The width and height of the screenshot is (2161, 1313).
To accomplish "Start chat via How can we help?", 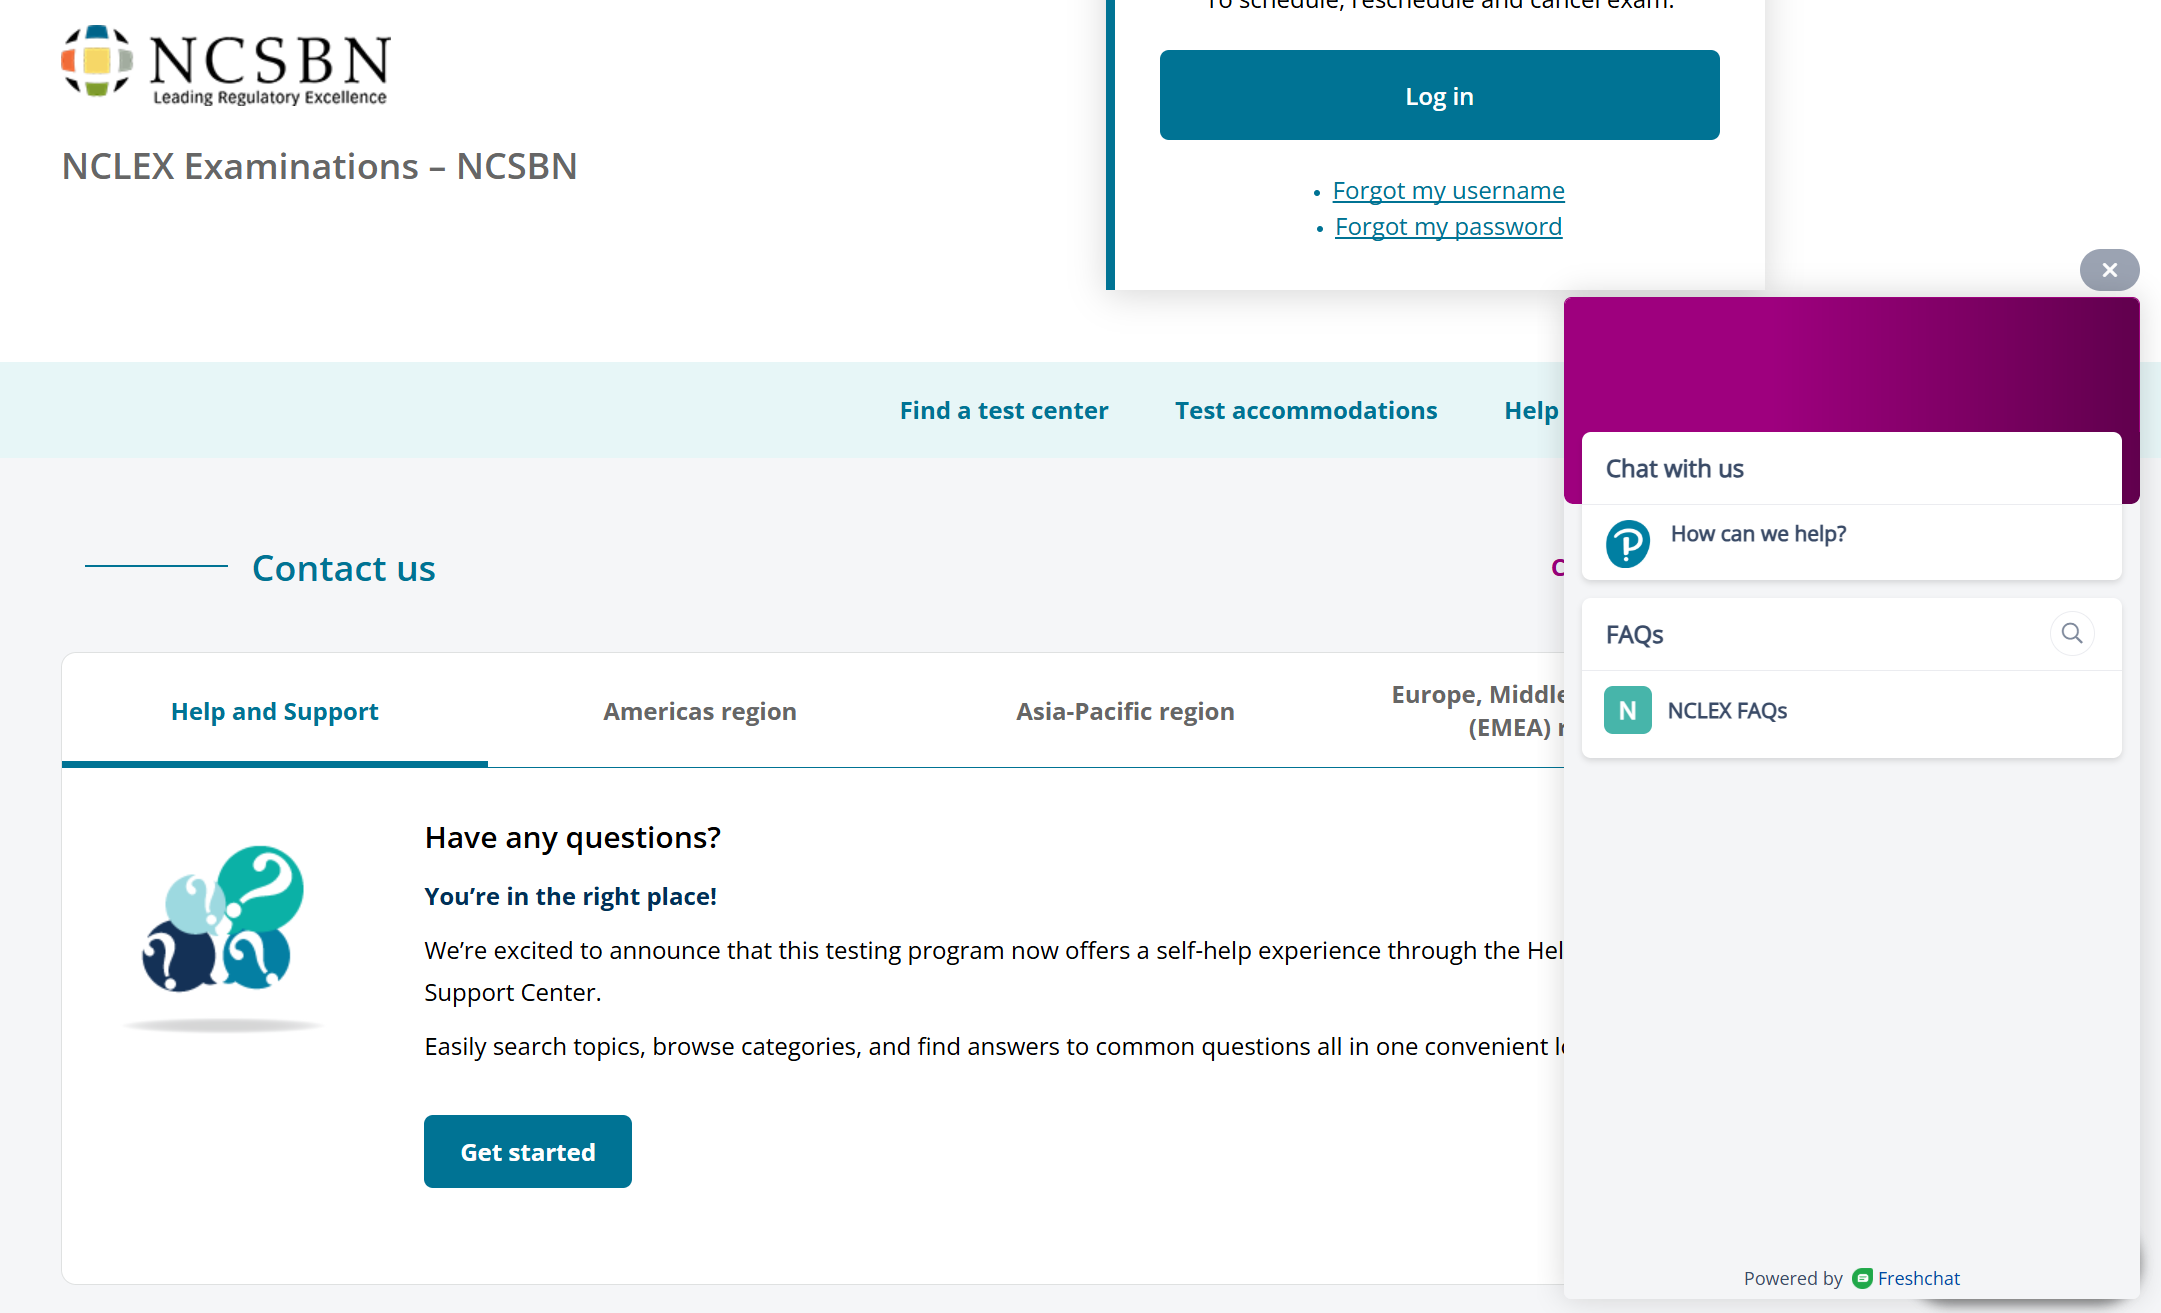I will [x=1757, y=534].
